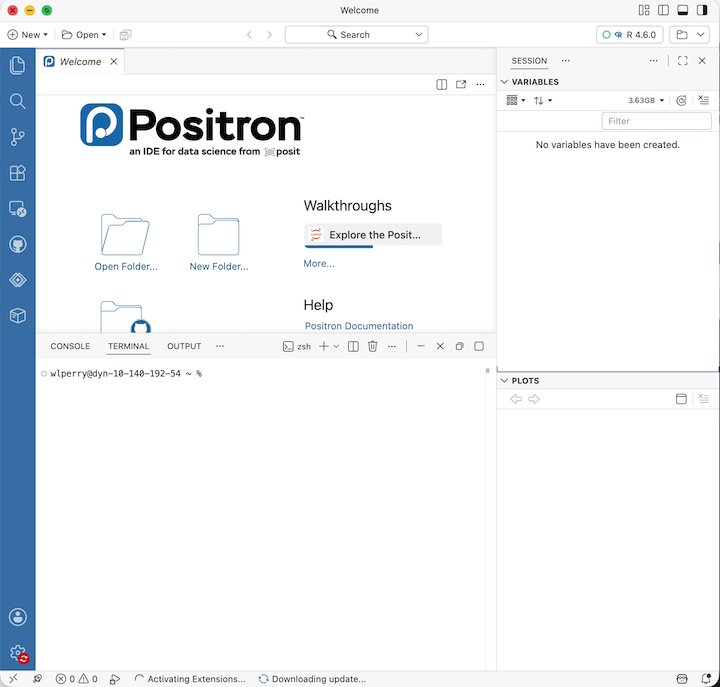Open the Explorer view in activity bar

click(x=17, y=65)
